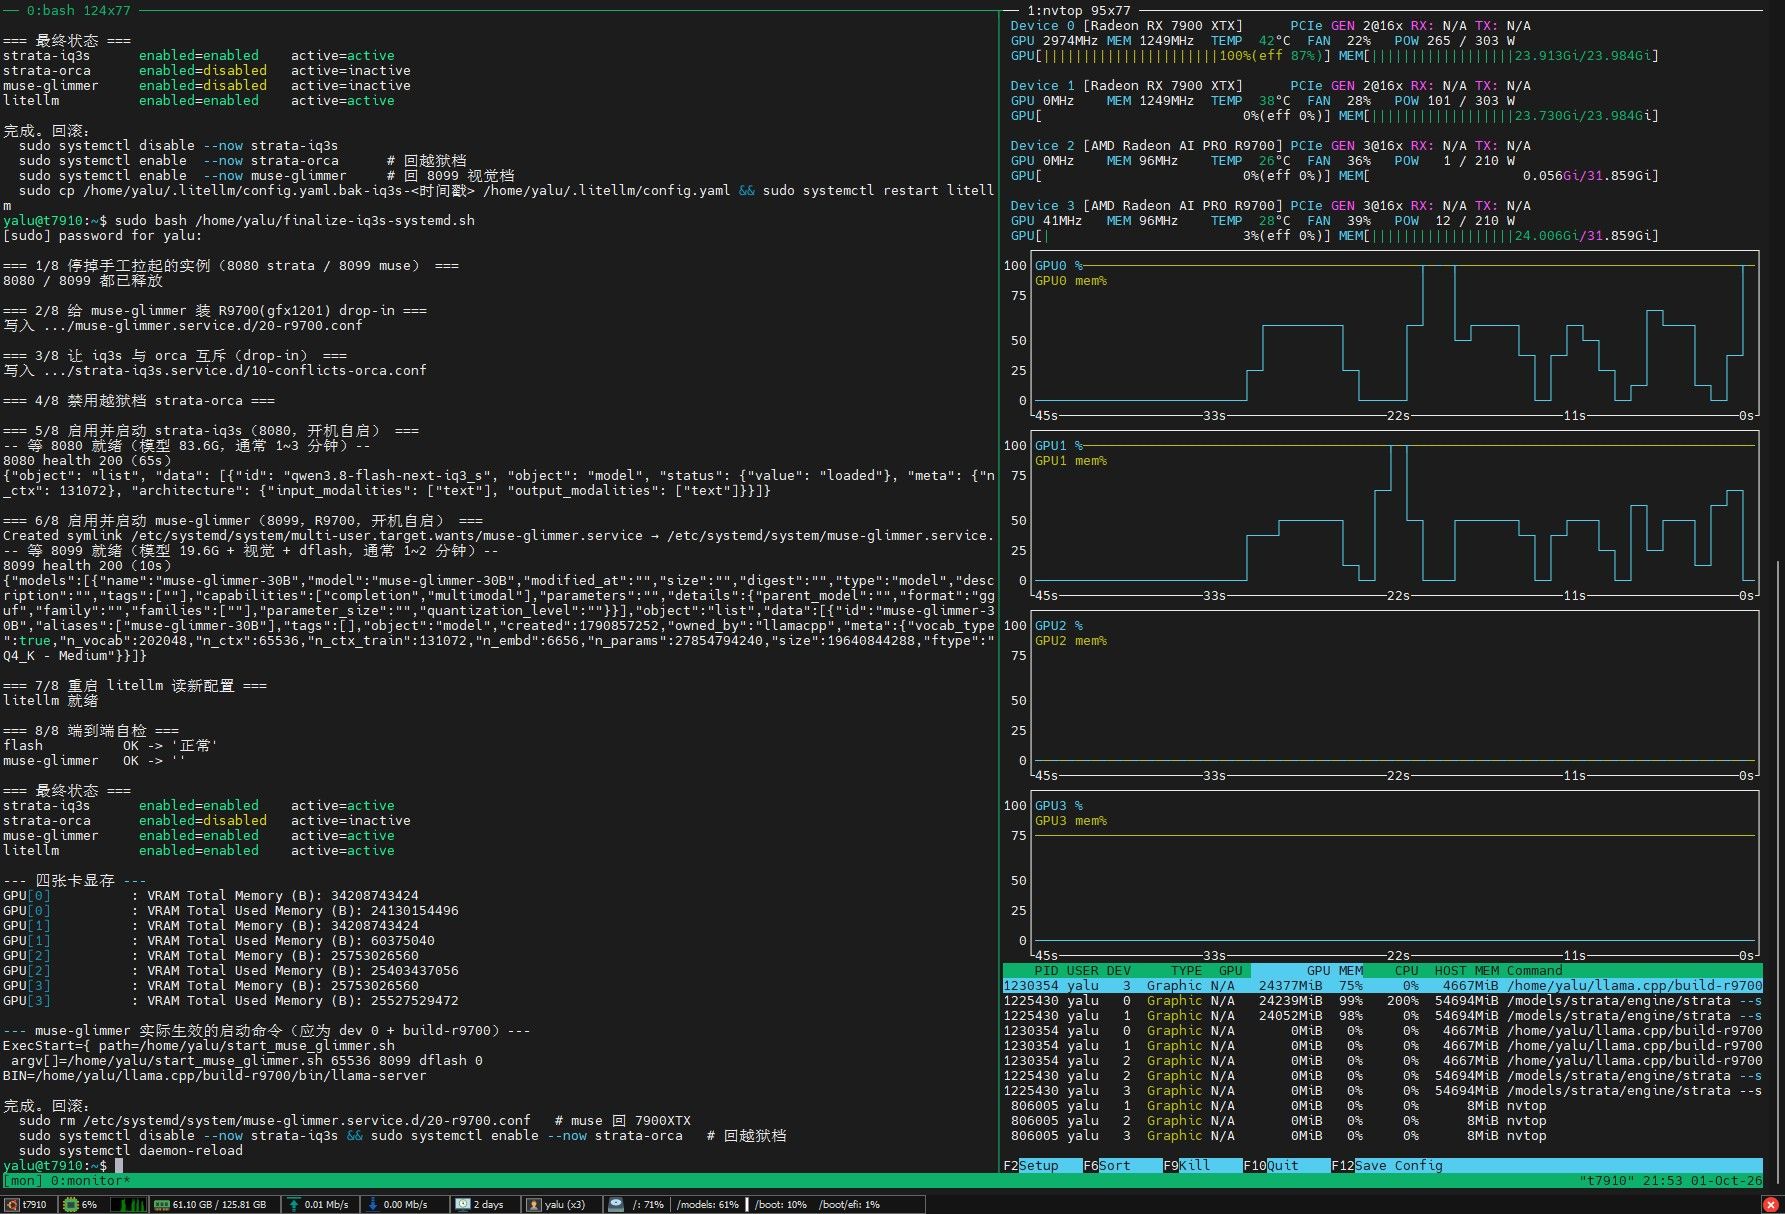
Task: Click '/models: 61%' disk usage in status bar
Action: (x=708, y=1204)
